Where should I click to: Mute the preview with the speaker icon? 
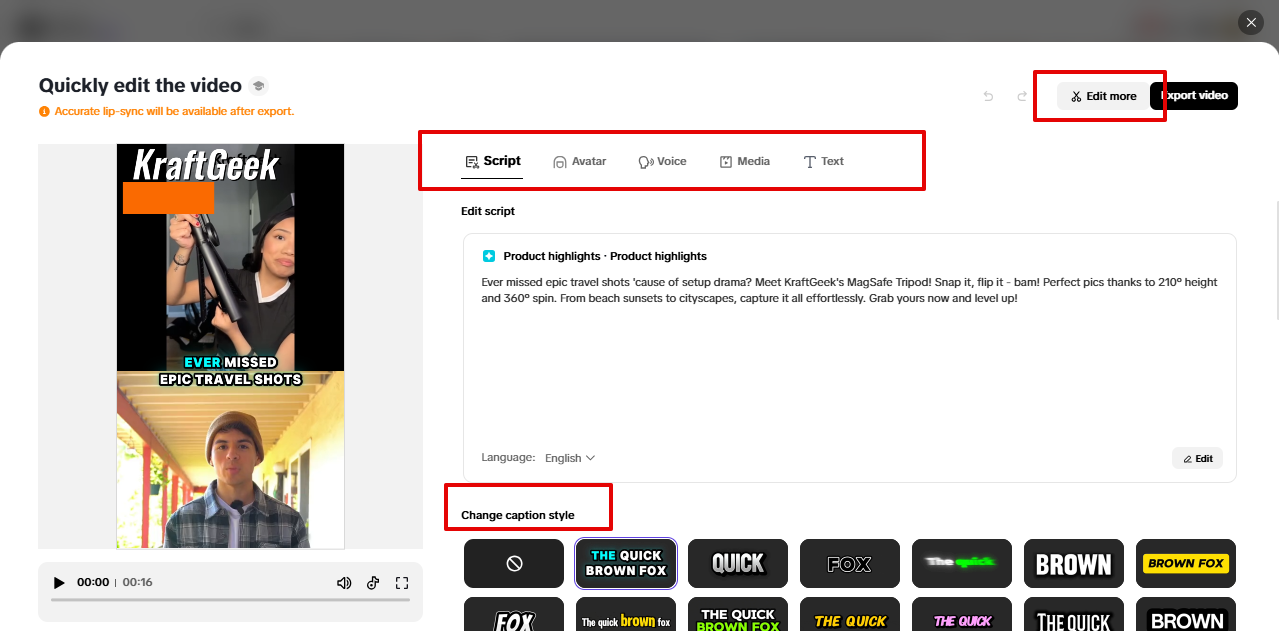[x=344, y=583]
